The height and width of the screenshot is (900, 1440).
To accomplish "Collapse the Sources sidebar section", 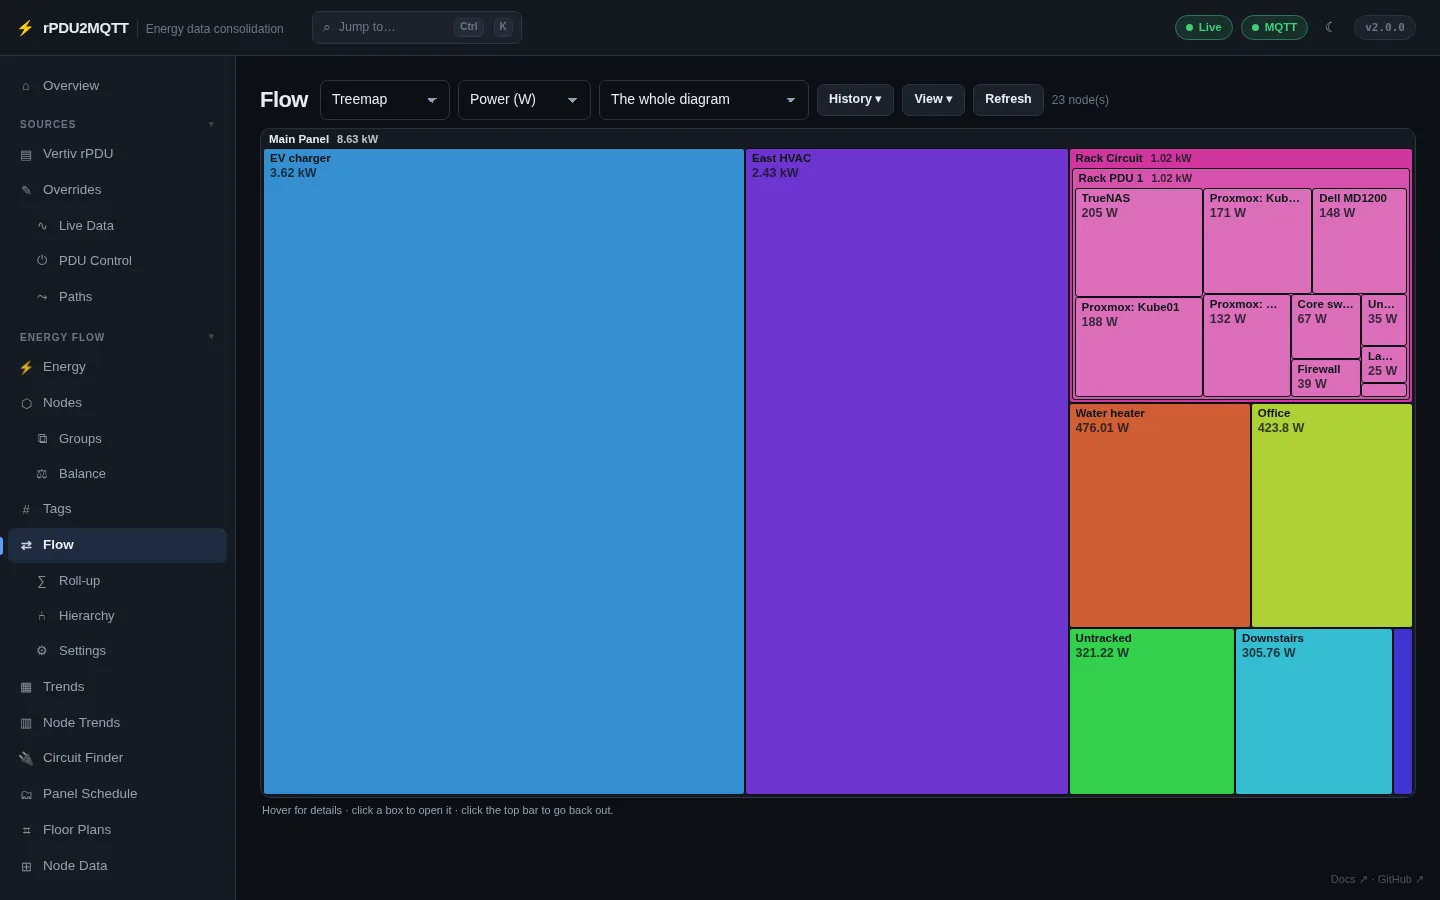I will [117, 124].
